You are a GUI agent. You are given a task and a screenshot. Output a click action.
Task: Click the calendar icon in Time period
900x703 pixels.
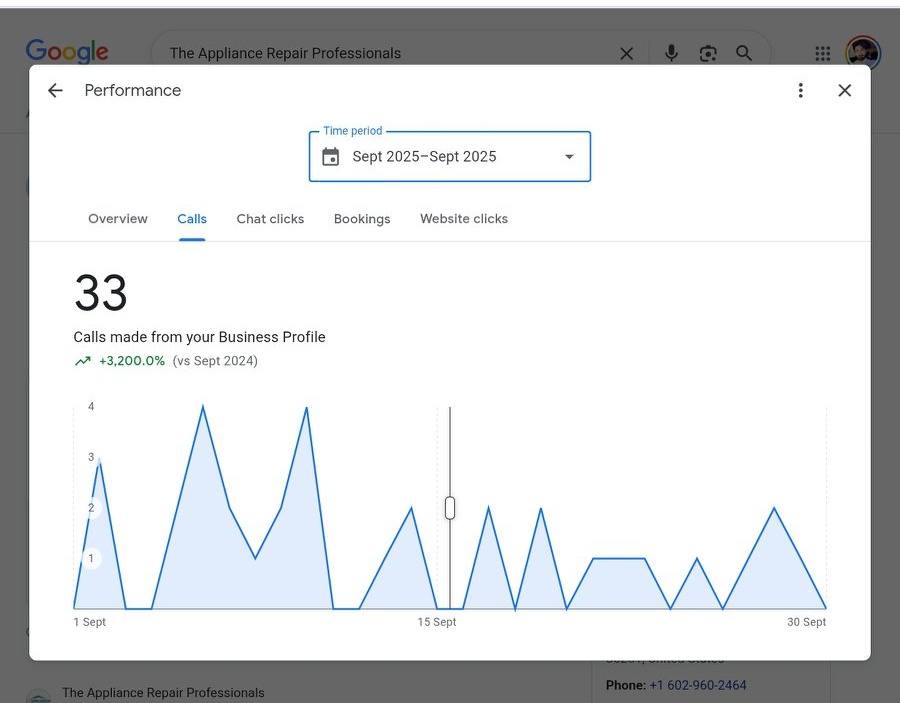pos(331,157)
